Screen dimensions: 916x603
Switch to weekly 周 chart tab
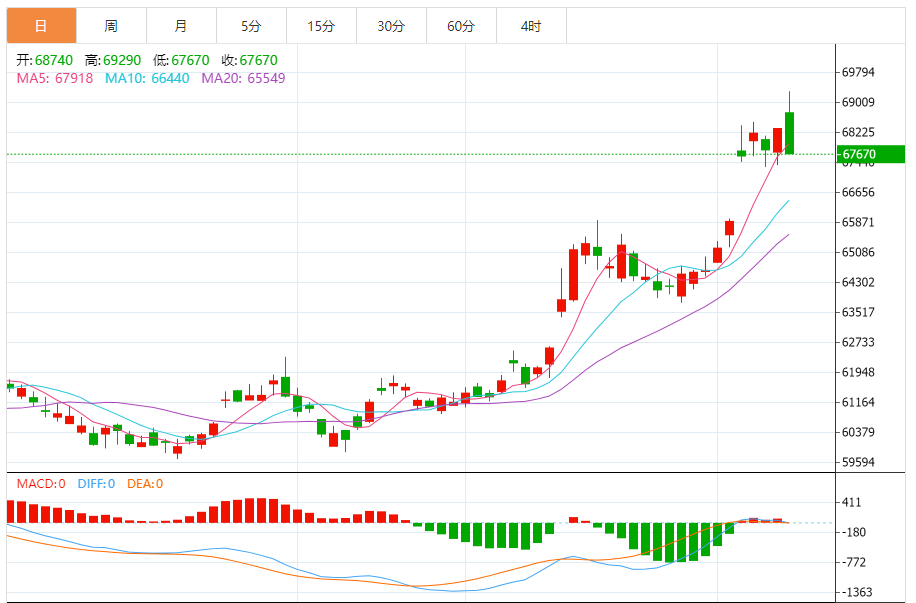coord(111,26)
